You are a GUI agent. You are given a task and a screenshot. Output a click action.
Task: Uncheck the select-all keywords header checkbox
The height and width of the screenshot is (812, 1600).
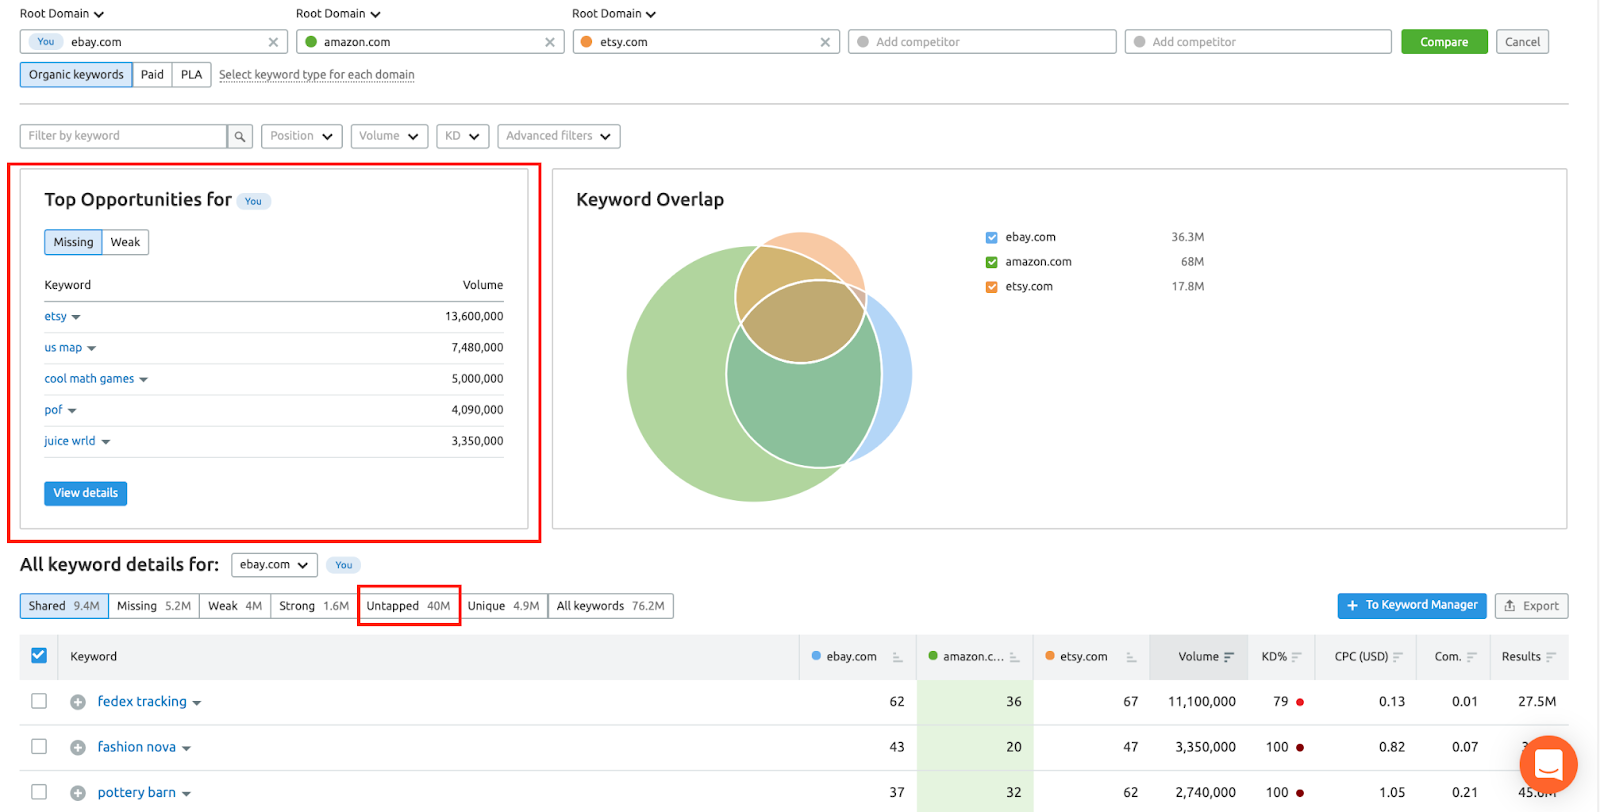(x=39, y=656)
